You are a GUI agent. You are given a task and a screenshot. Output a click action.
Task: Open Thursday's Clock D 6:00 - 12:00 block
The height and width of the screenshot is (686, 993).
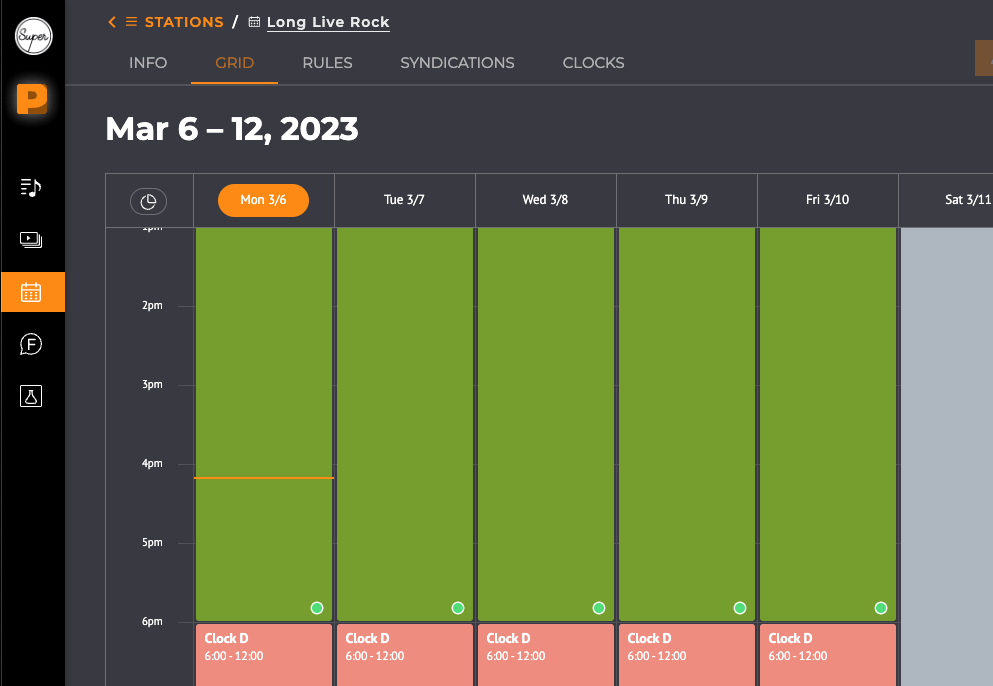(687, 655)
